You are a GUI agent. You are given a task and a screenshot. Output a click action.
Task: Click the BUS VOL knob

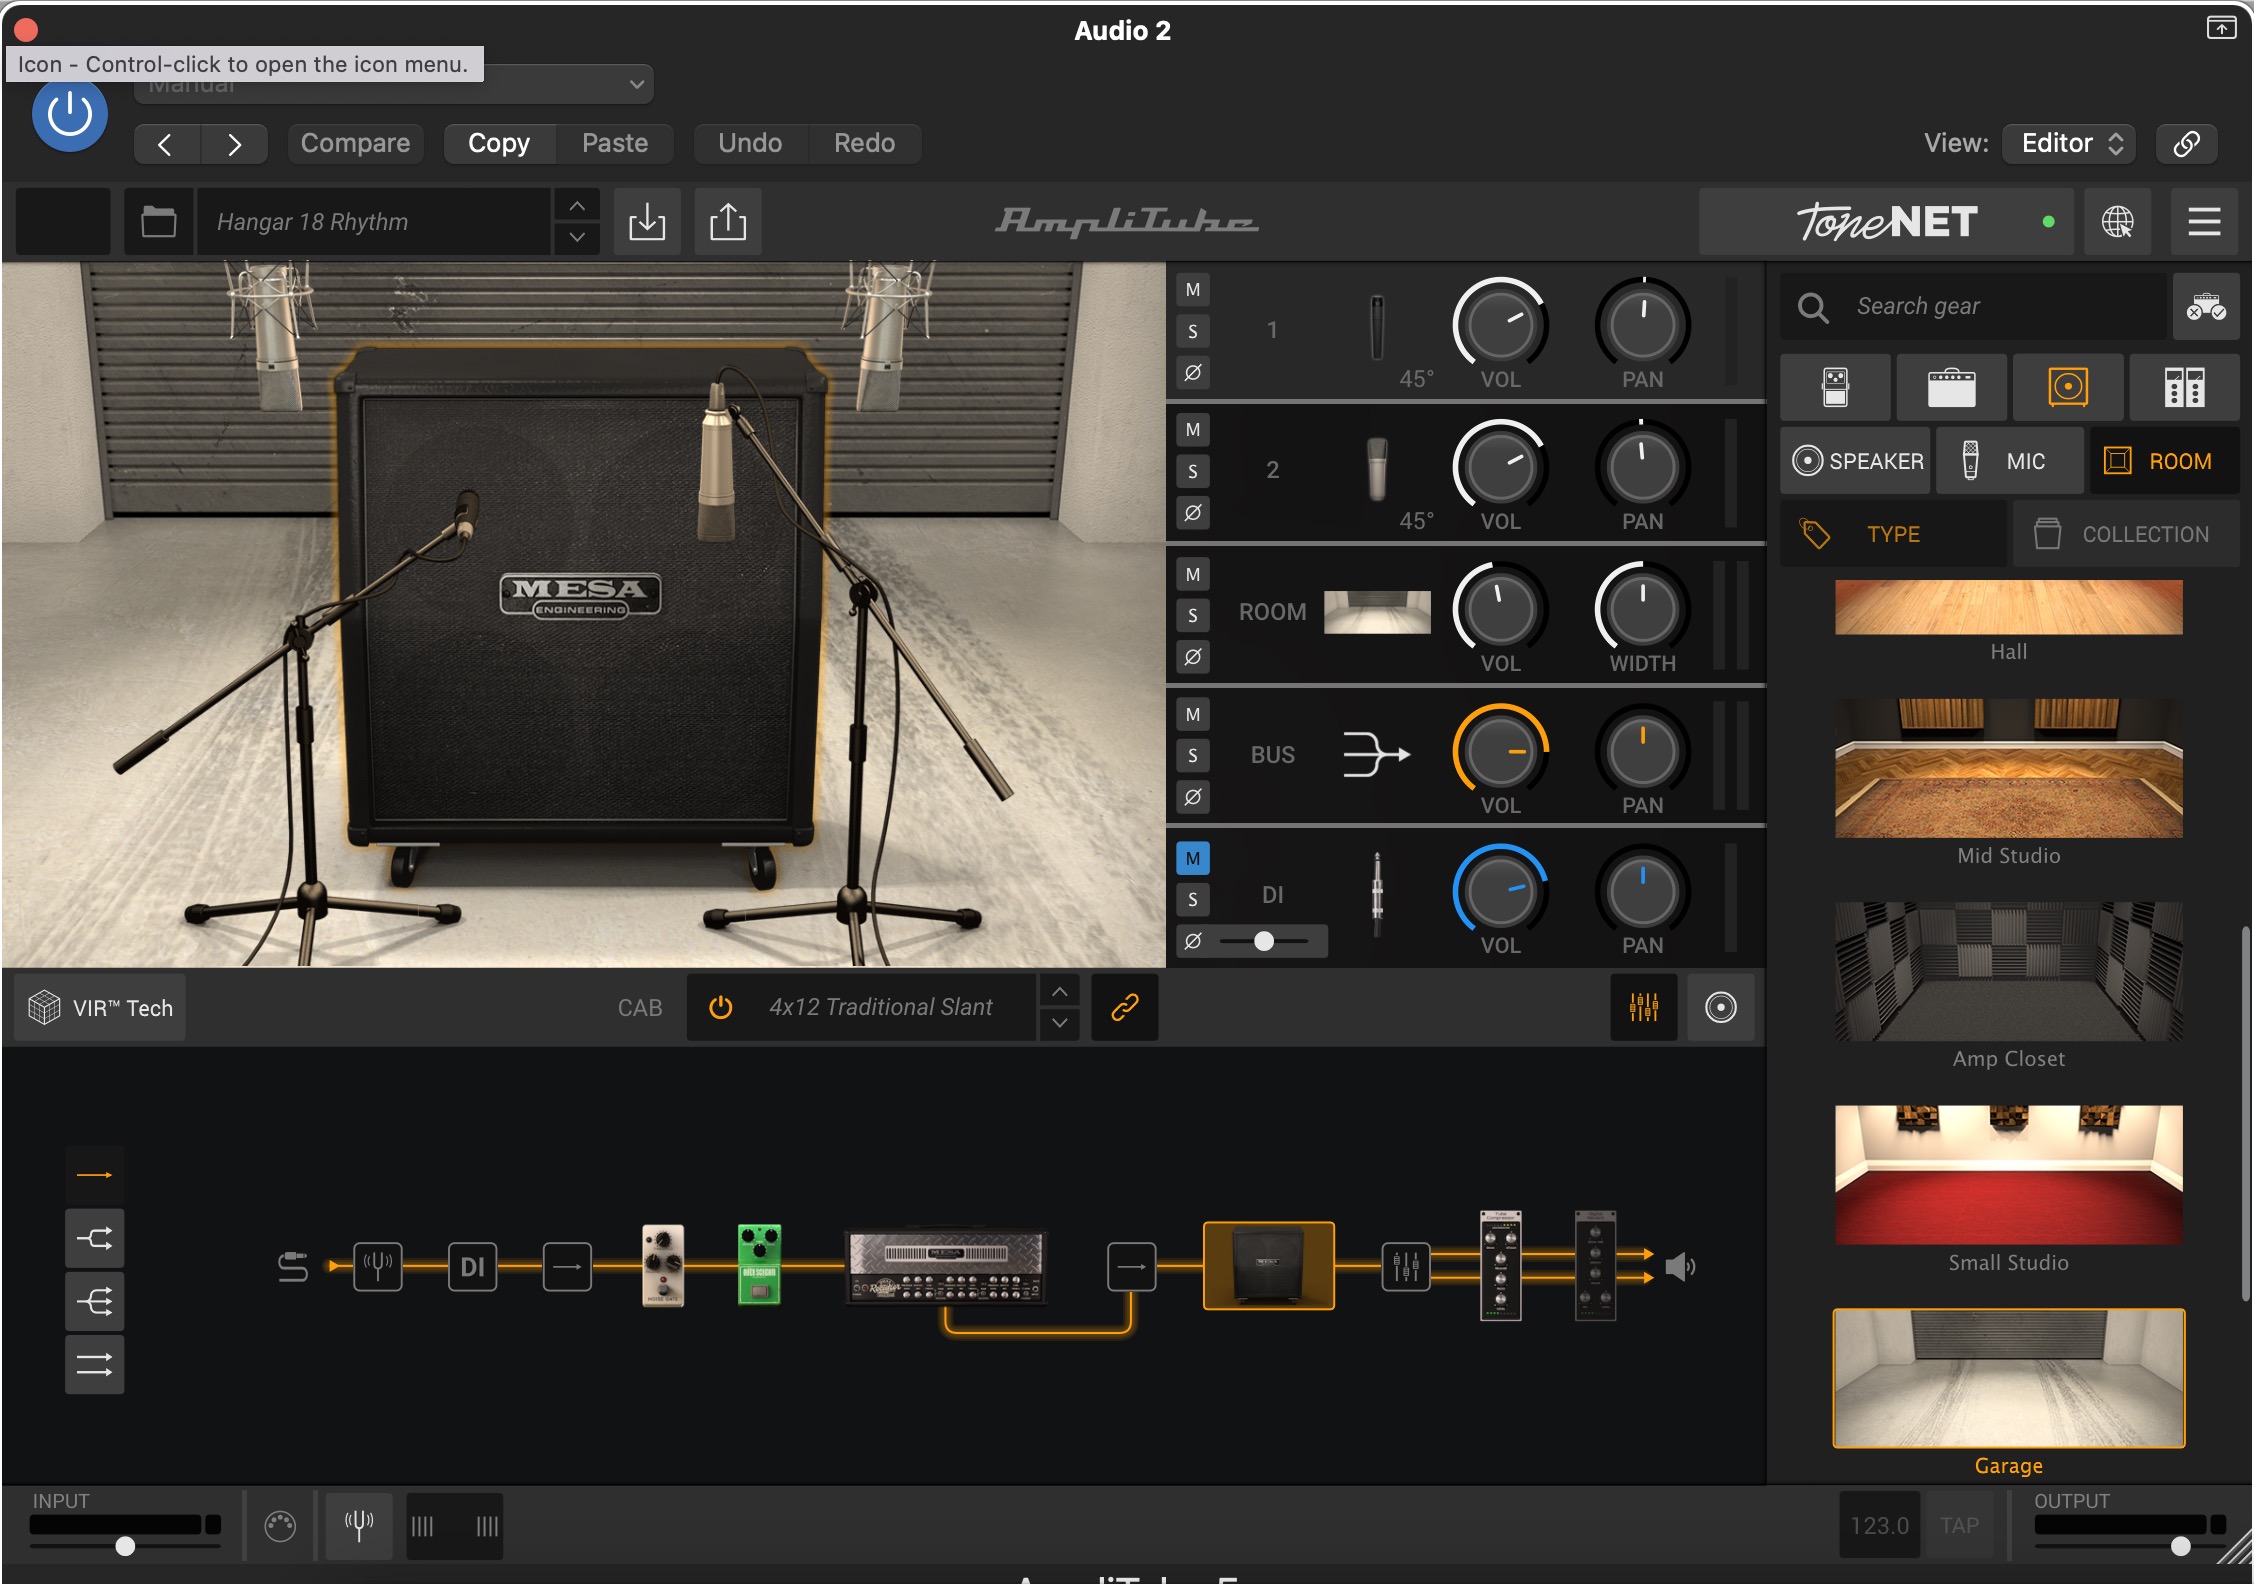(x=1500, y=752)
